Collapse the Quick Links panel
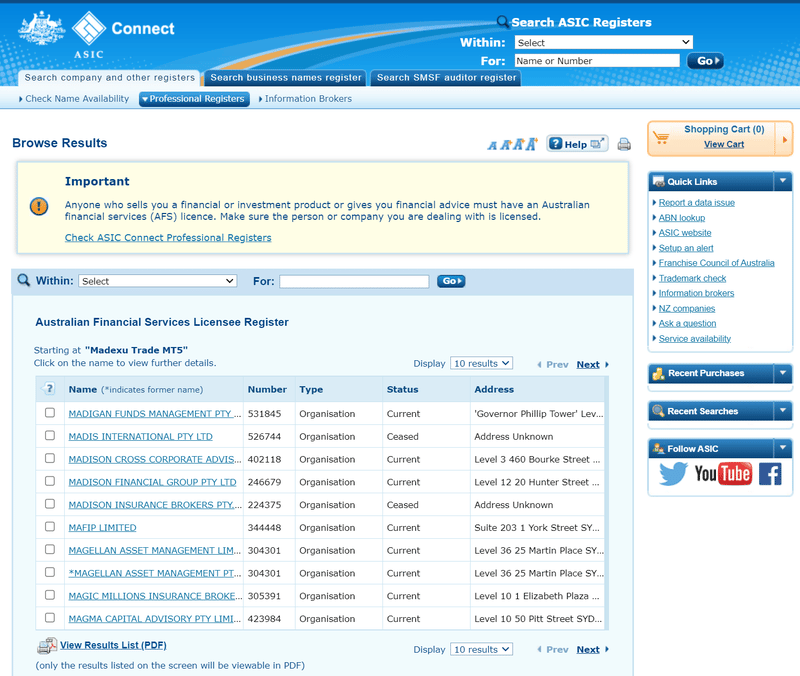800x676 pixels. tap(782, 181)
